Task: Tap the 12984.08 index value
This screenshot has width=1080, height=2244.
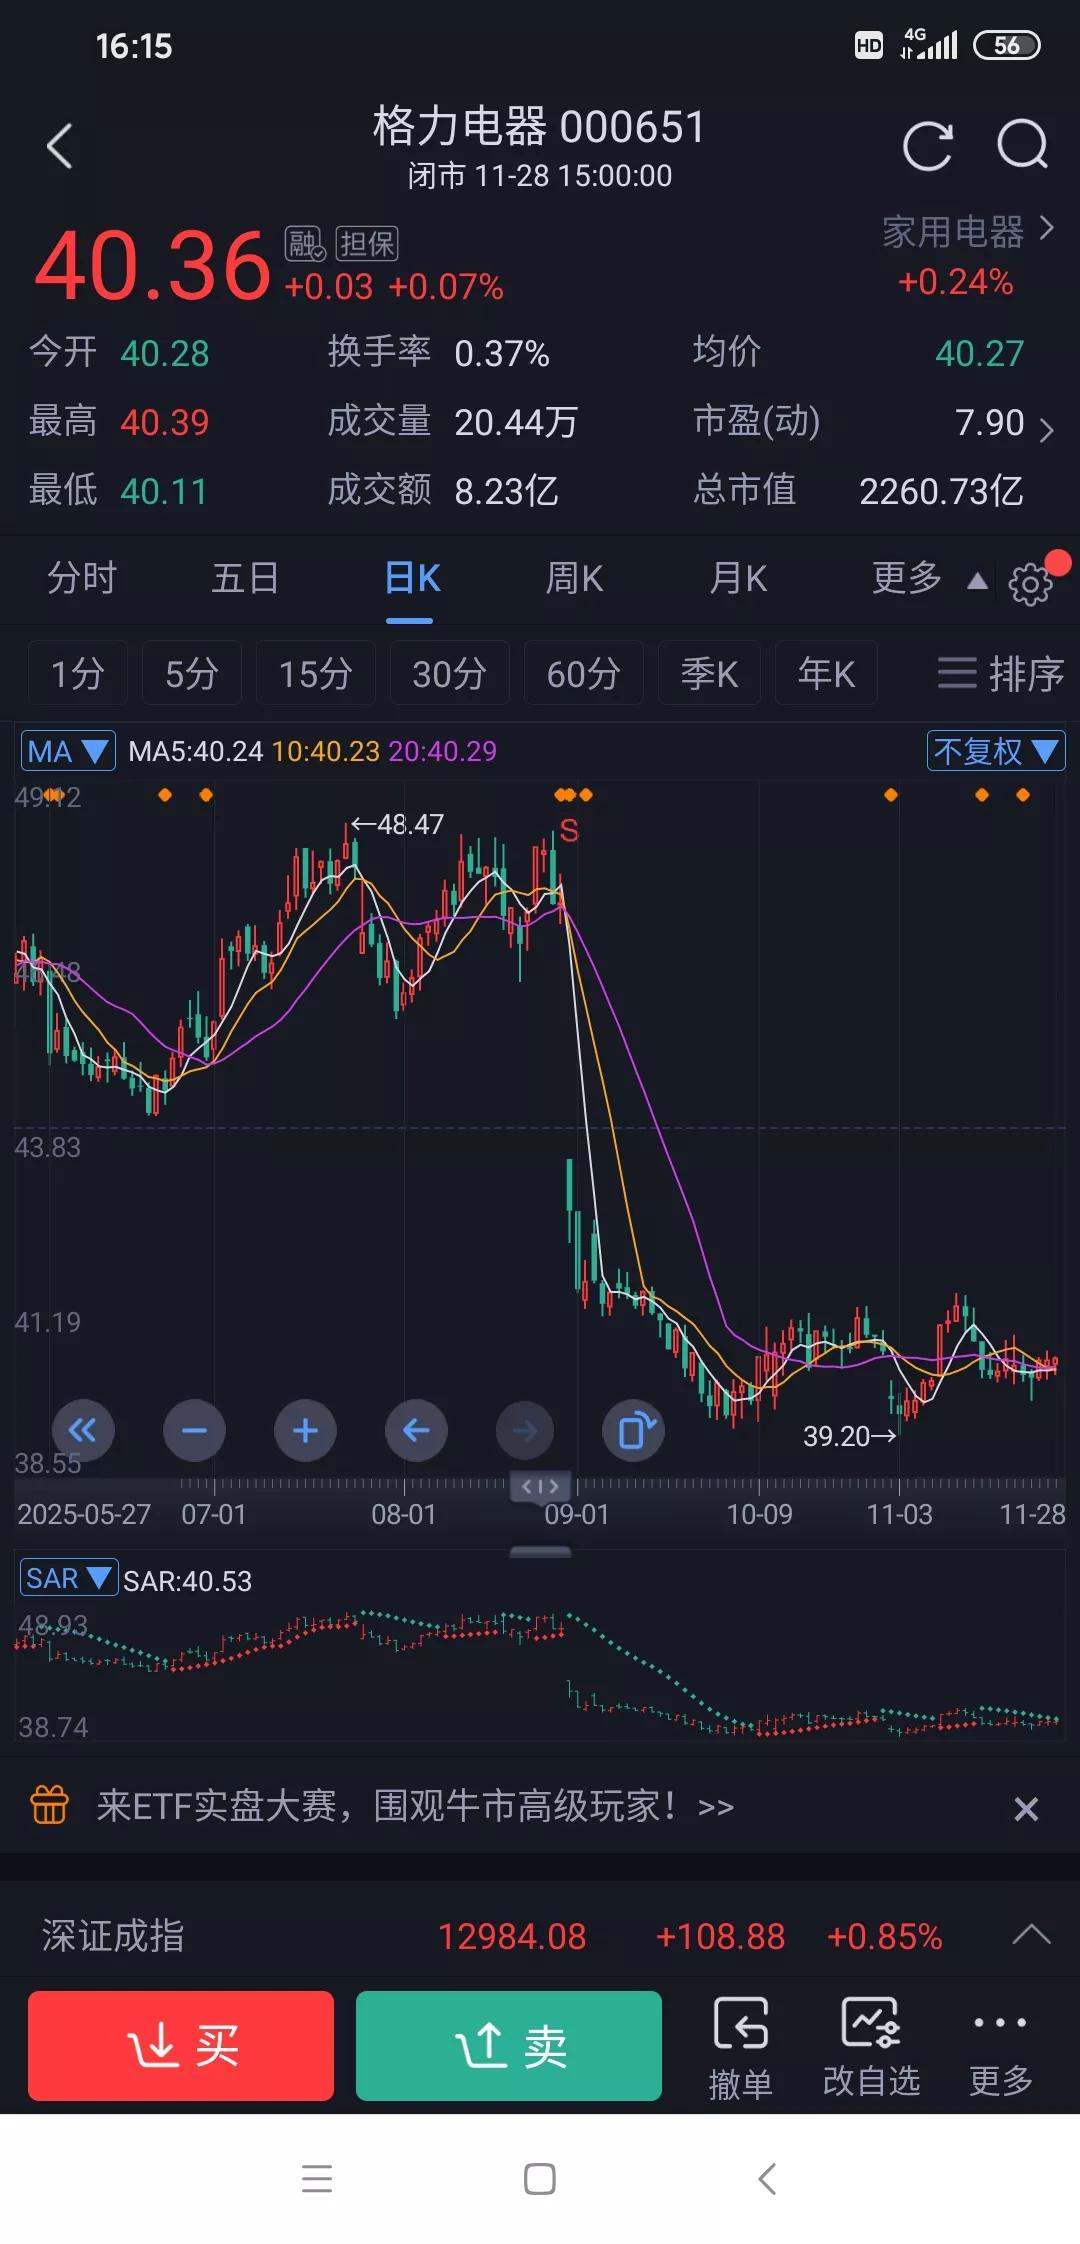Action: click(512, 1937)
